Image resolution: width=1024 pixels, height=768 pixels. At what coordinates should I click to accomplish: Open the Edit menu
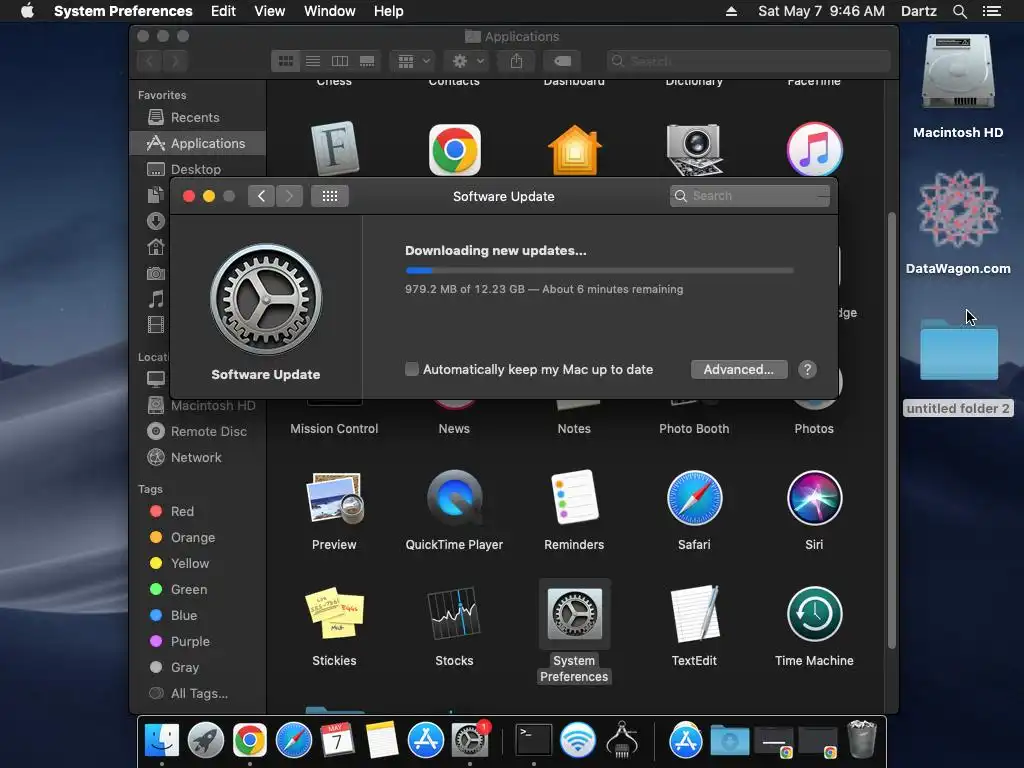pyautogui.click(x=223, y=11)
